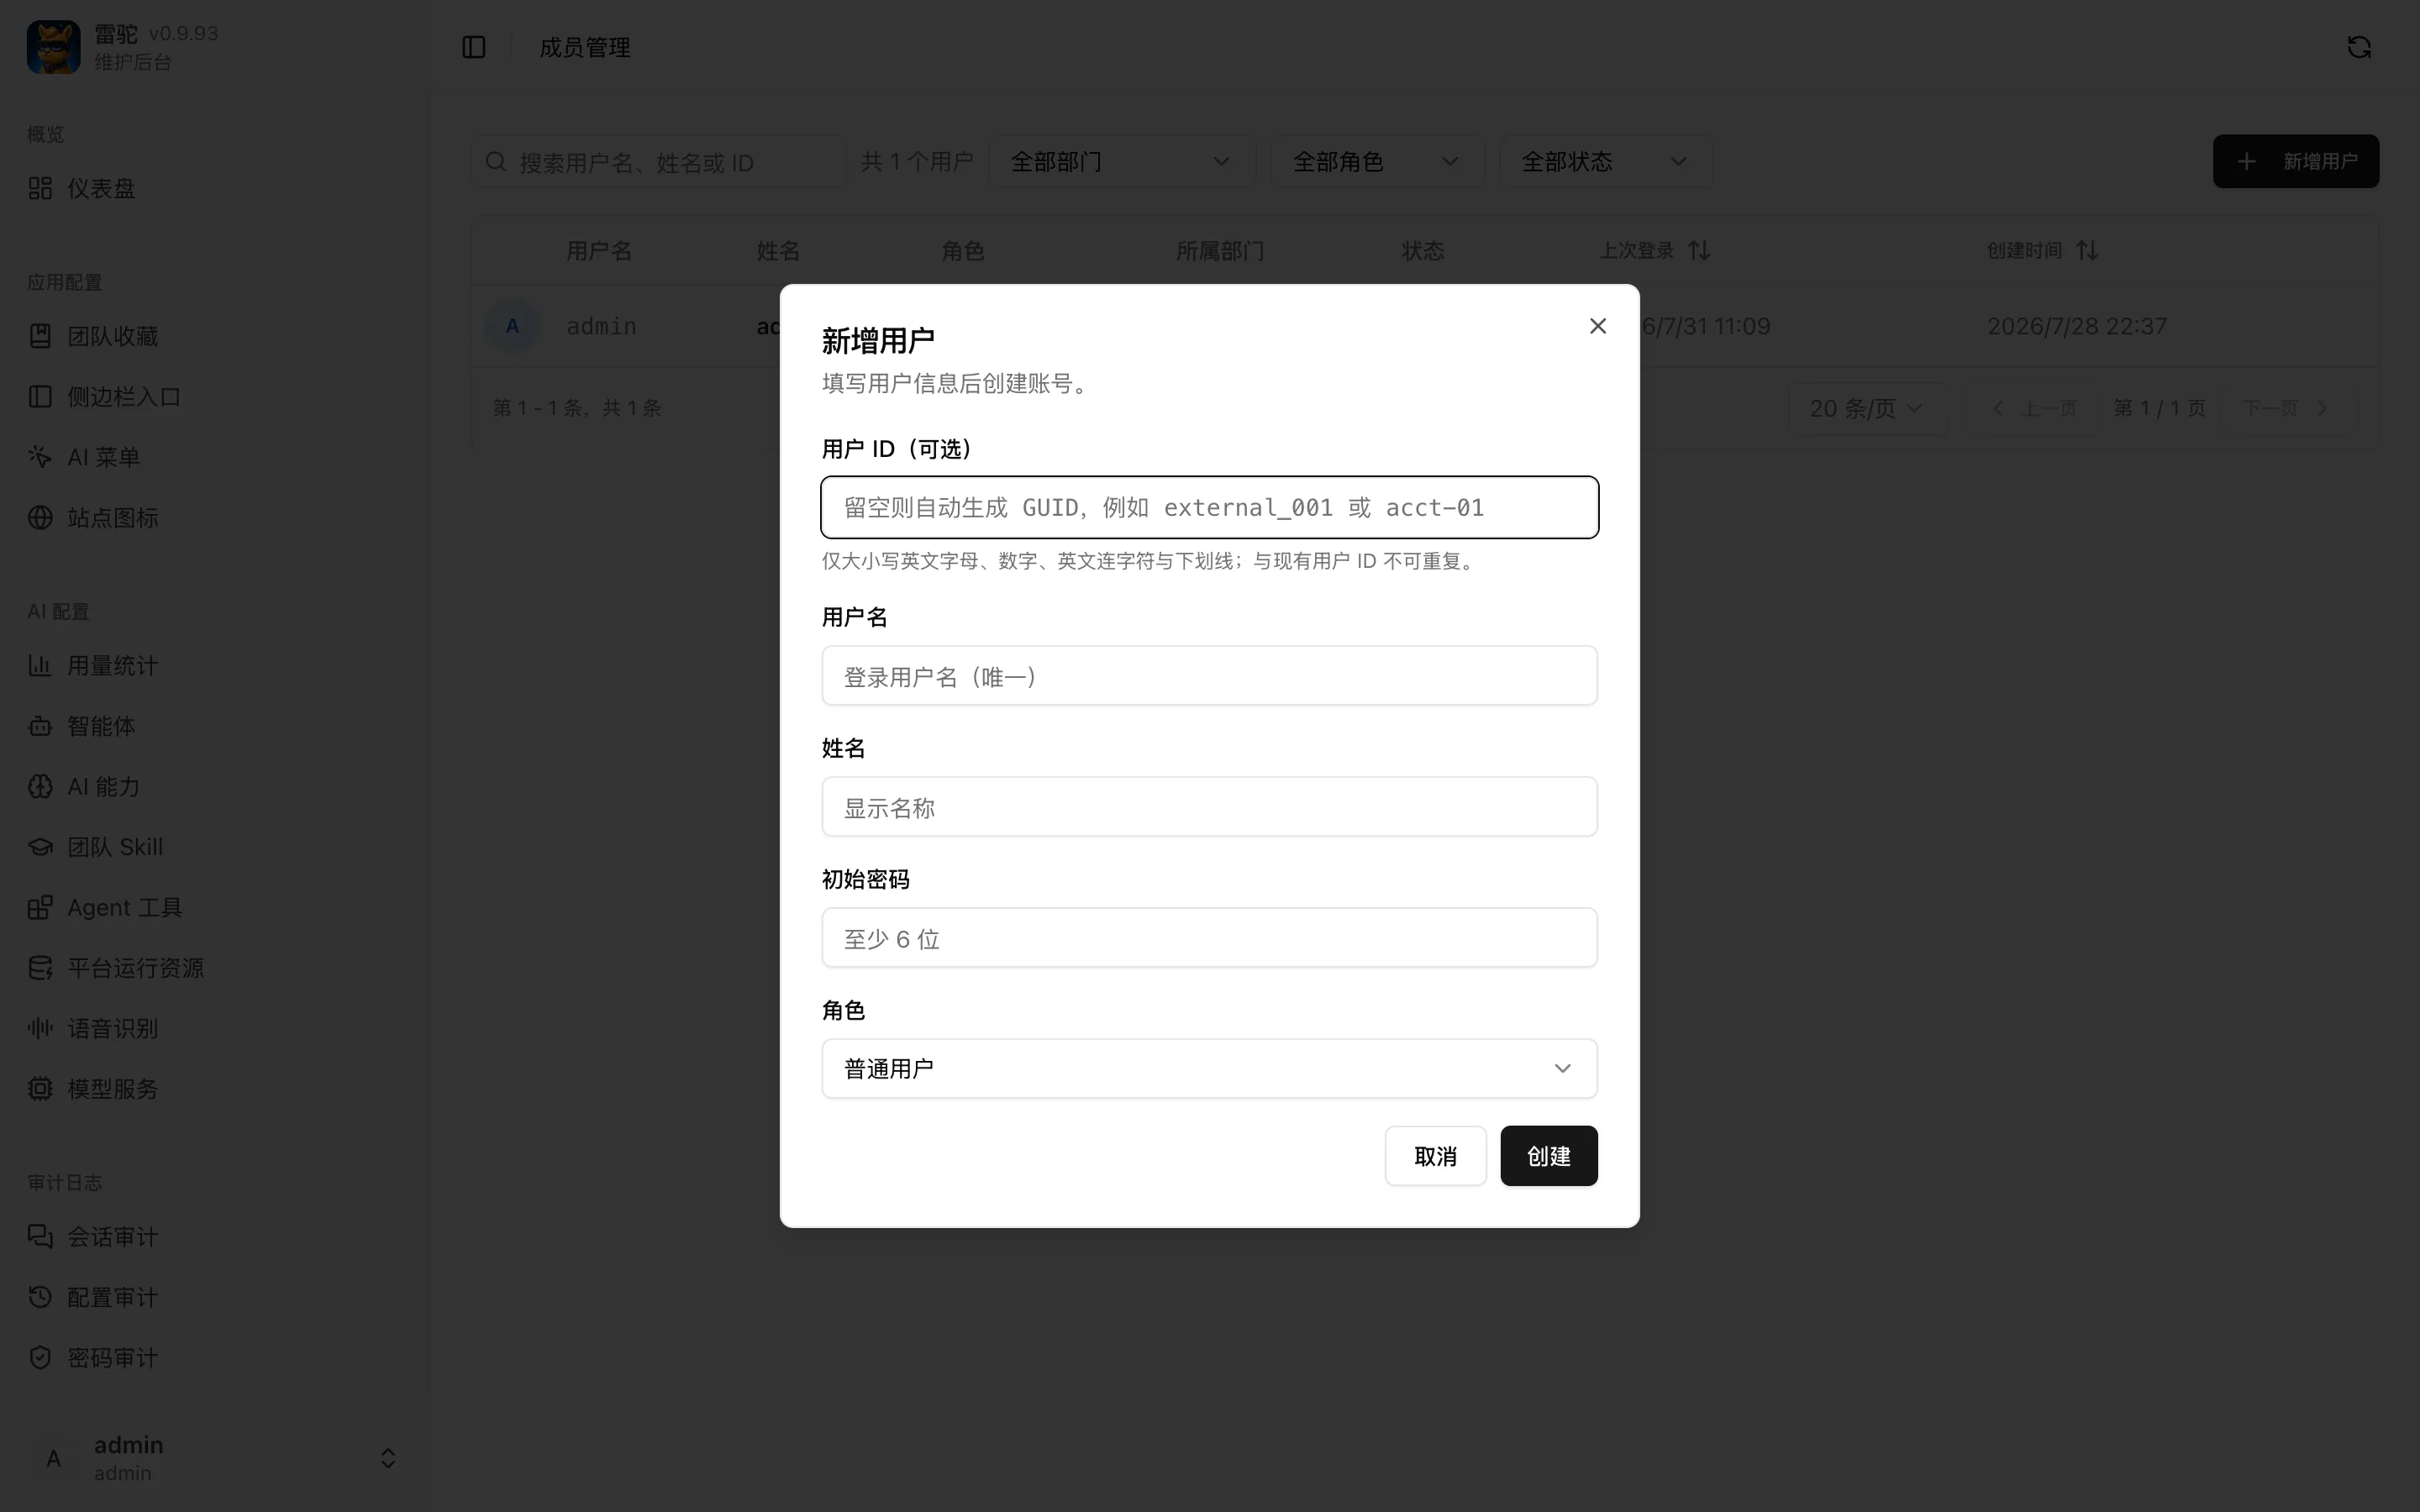
Task: Open the 全部角色 filter dropdown
Action: point(1377,161)
